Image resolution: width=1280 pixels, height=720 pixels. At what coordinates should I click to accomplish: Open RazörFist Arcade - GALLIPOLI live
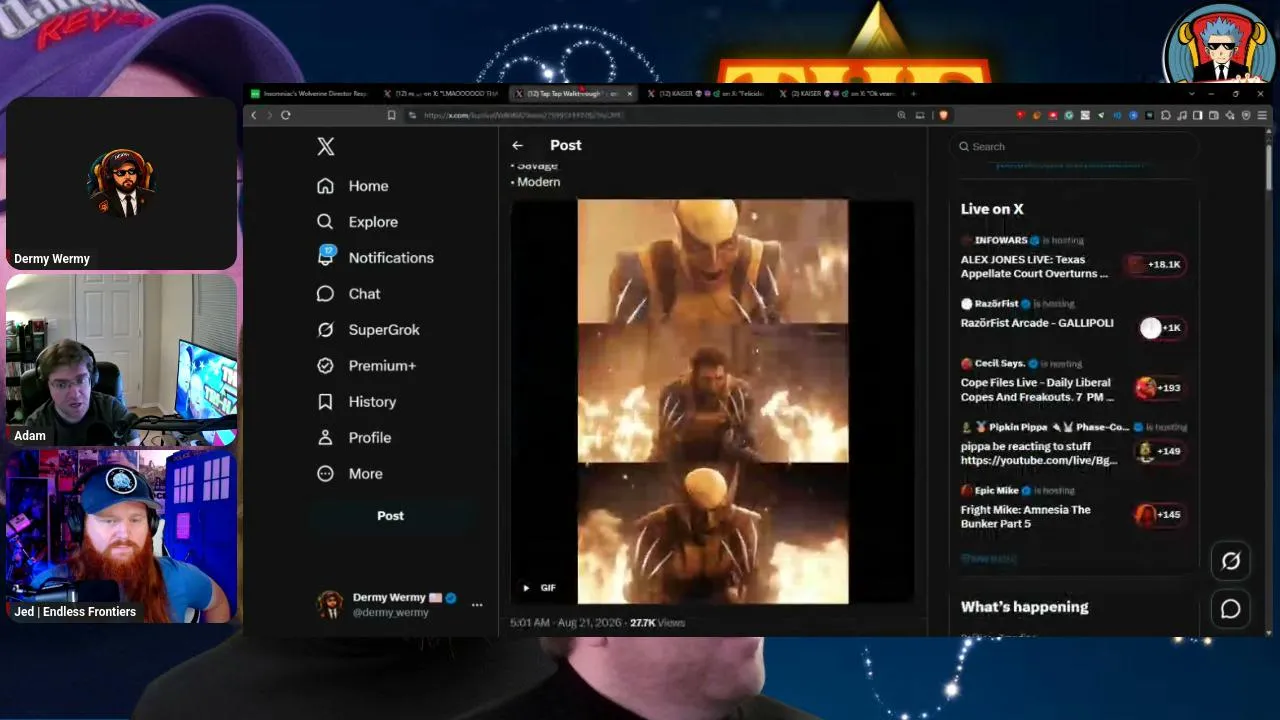click(x=1037, y=323)
